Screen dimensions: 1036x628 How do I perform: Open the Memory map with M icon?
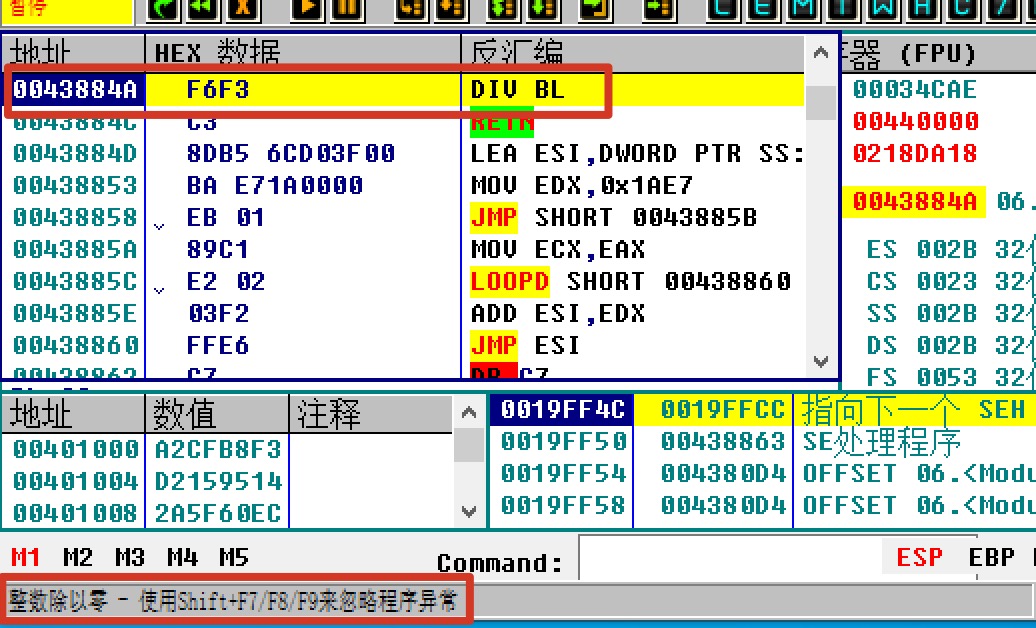click(x=804, y=9)
